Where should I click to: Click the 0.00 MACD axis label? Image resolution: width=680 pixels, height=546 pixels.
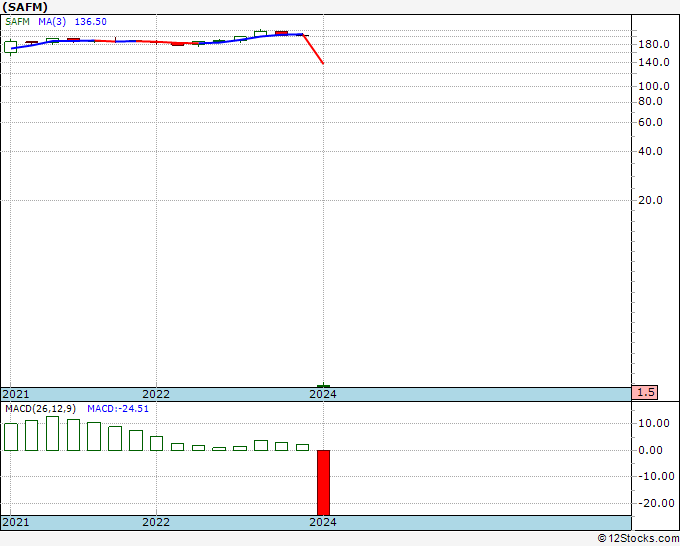coord(651,450)
